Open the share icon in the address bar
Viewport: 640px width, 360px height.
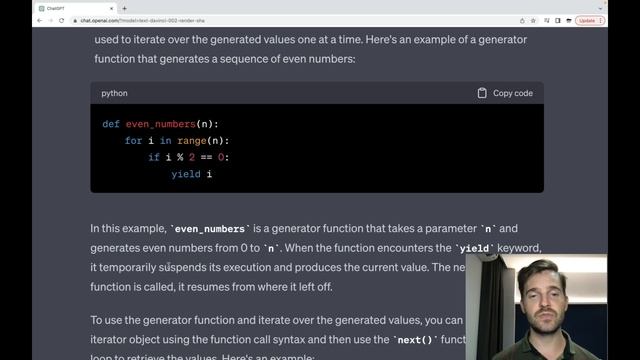(x=522, y=20)
